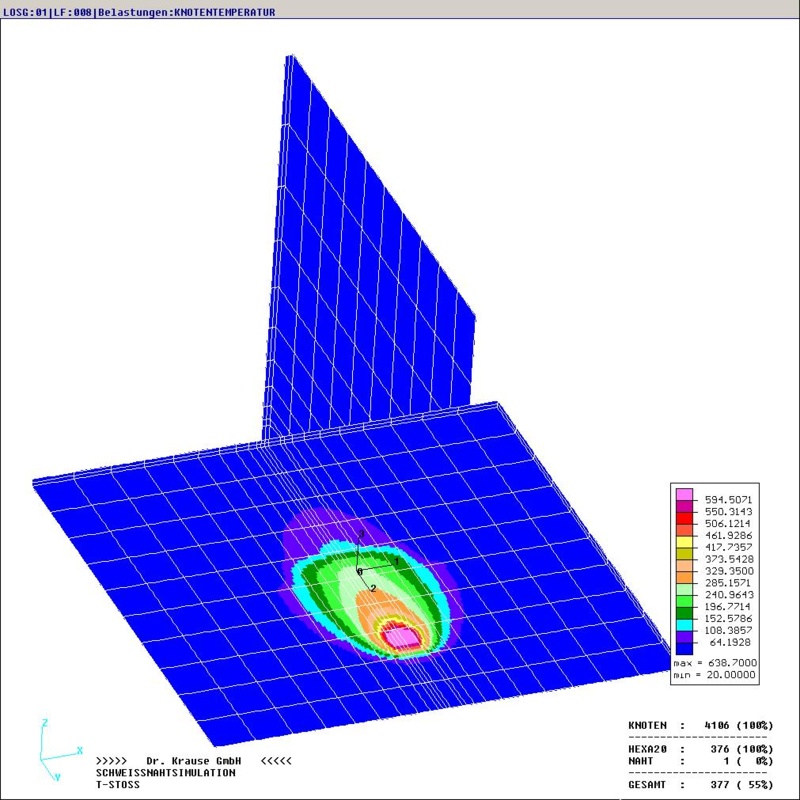The width and height of the screenshot is (800, 800).
Task: Click the dark blue bottom legend swatch
Action: (684, 648)
